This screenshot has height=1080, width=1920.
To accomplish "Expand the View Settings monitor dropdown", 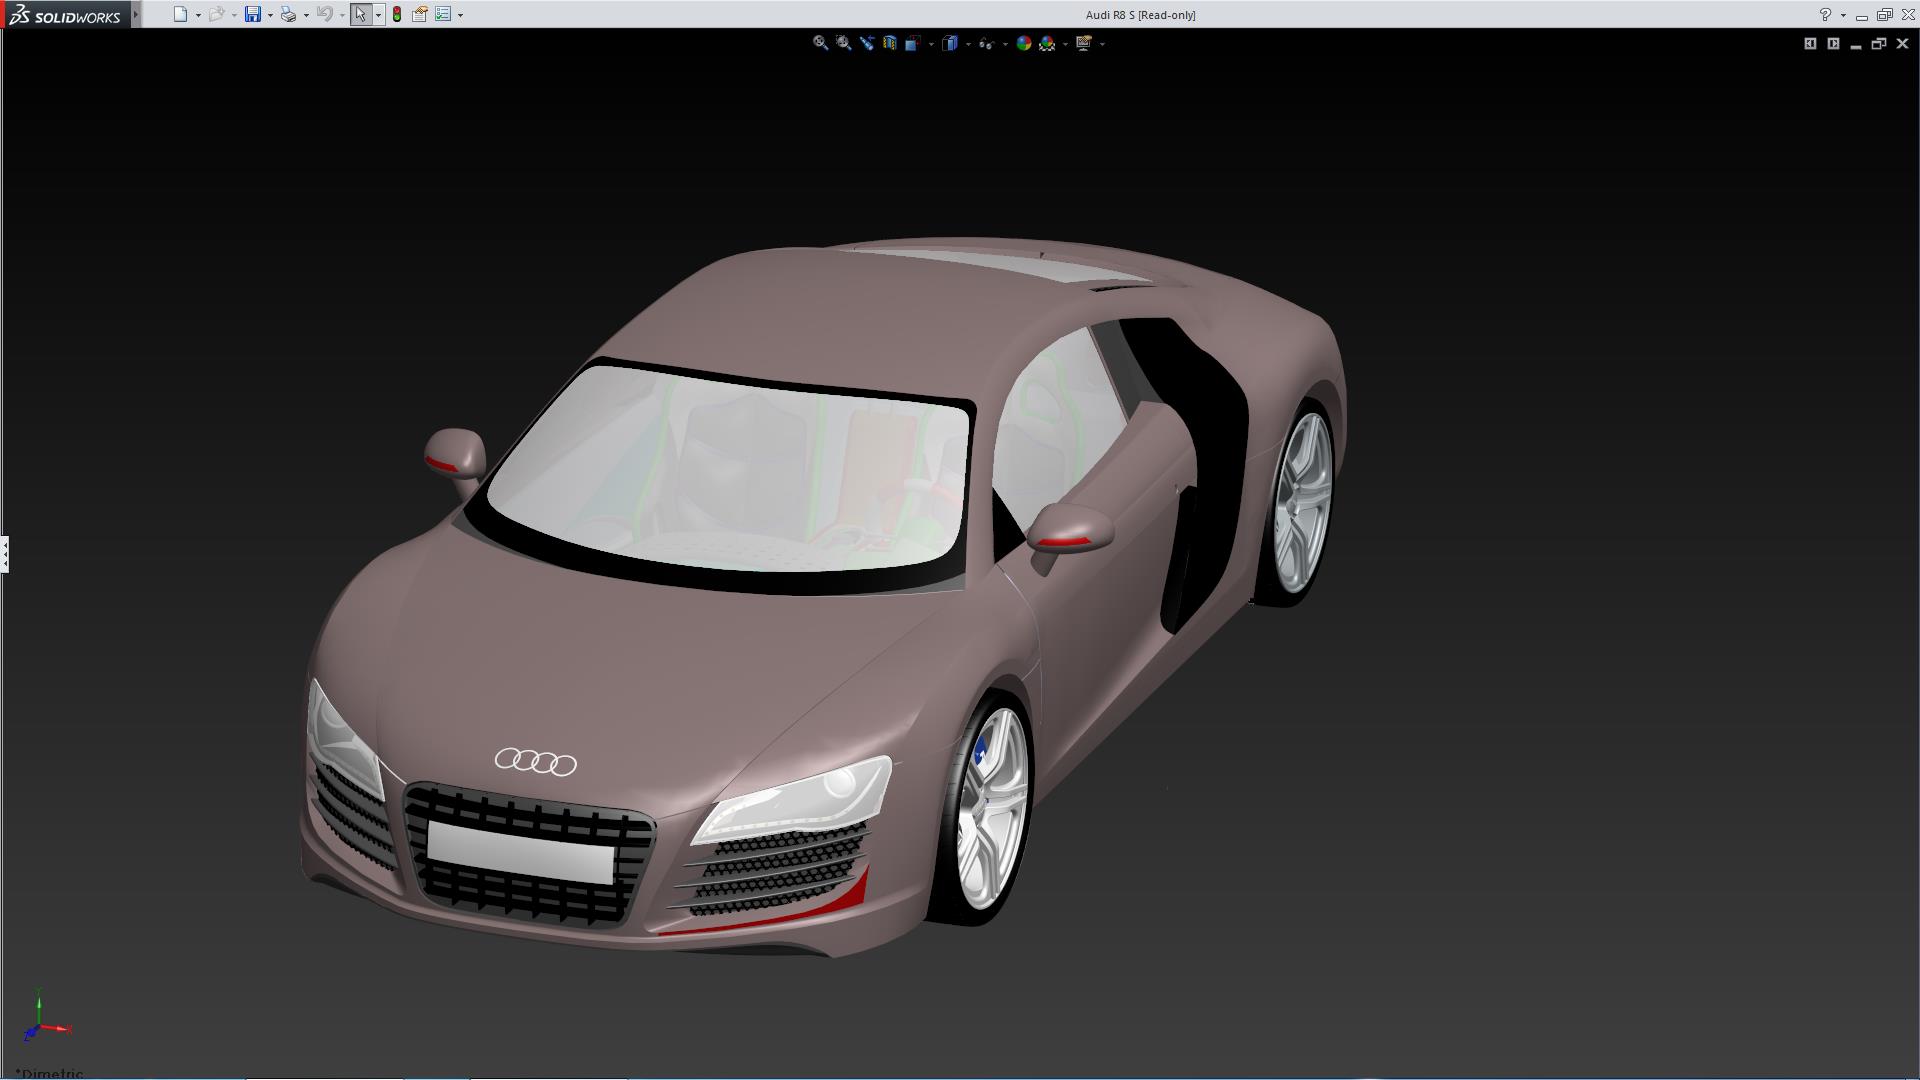I will 1102,44.
